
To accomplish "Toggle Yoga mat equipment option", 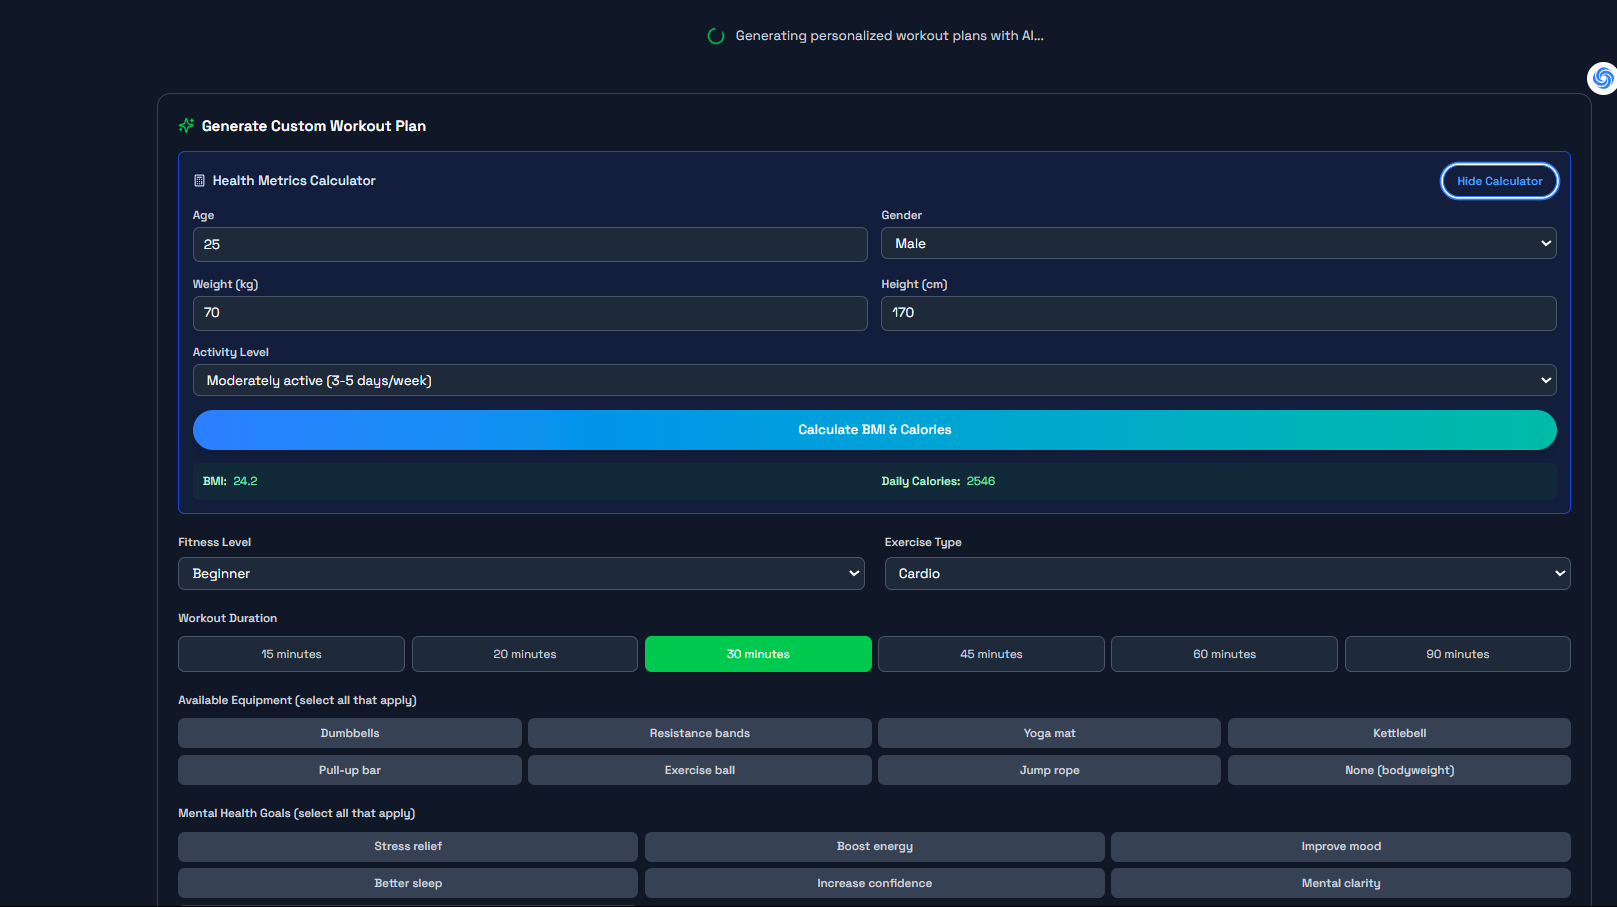I will point(1049,733).
